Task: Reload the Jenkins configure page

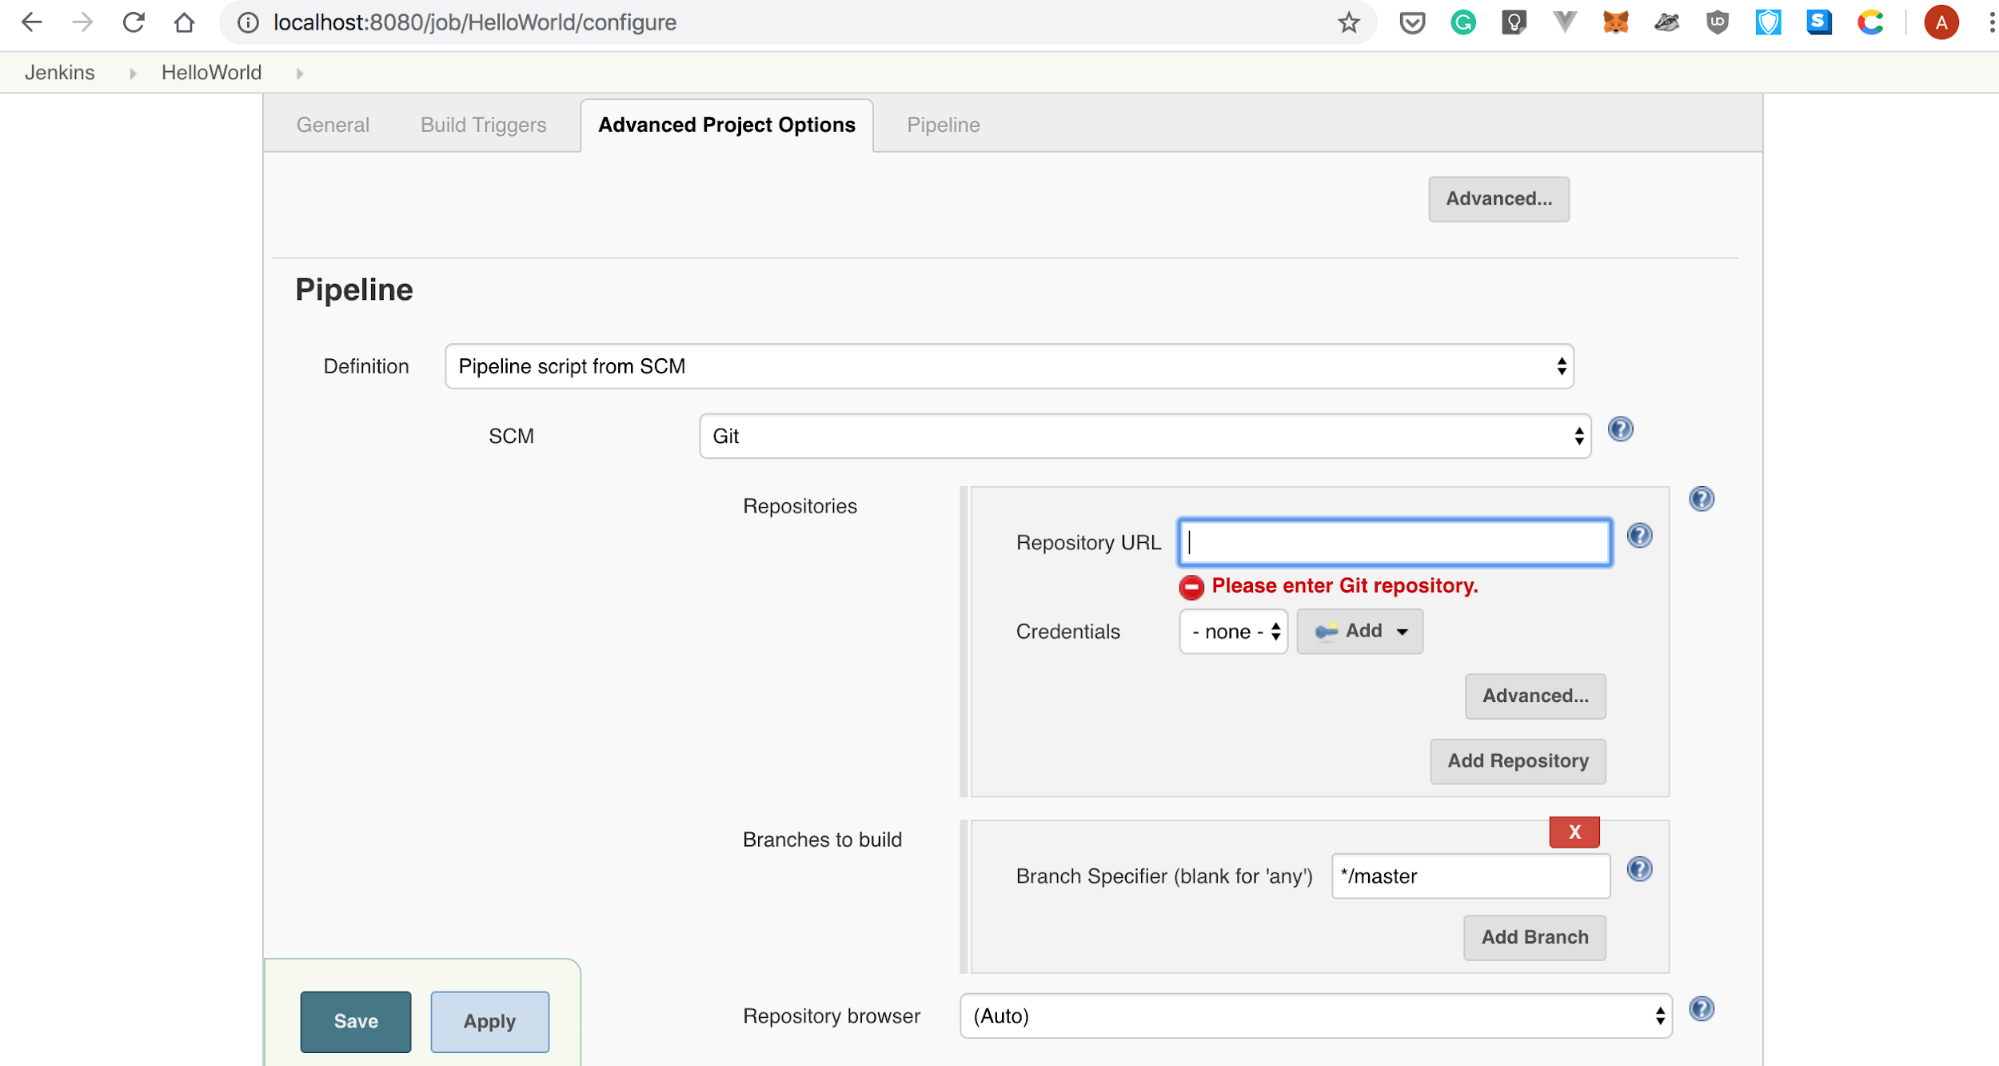Action: [x=134, y=22]
